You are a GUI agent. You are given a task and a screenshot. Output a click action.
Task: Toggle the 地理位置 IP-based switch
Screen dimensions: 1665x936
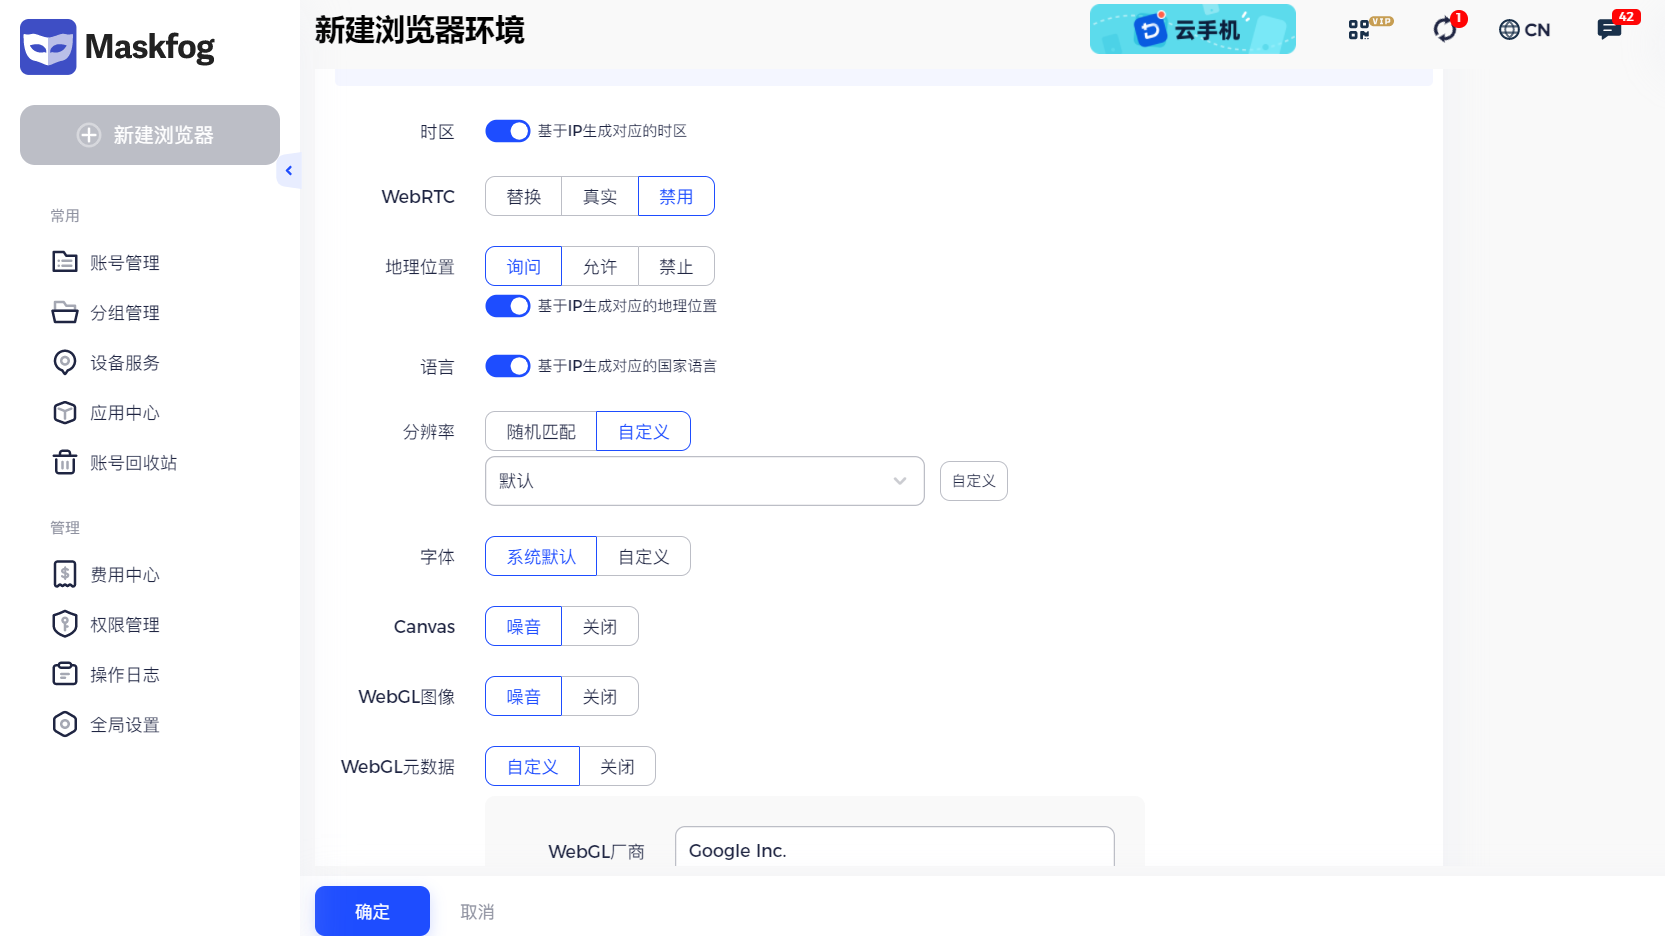pyautogui.click(x=508, y=306)
